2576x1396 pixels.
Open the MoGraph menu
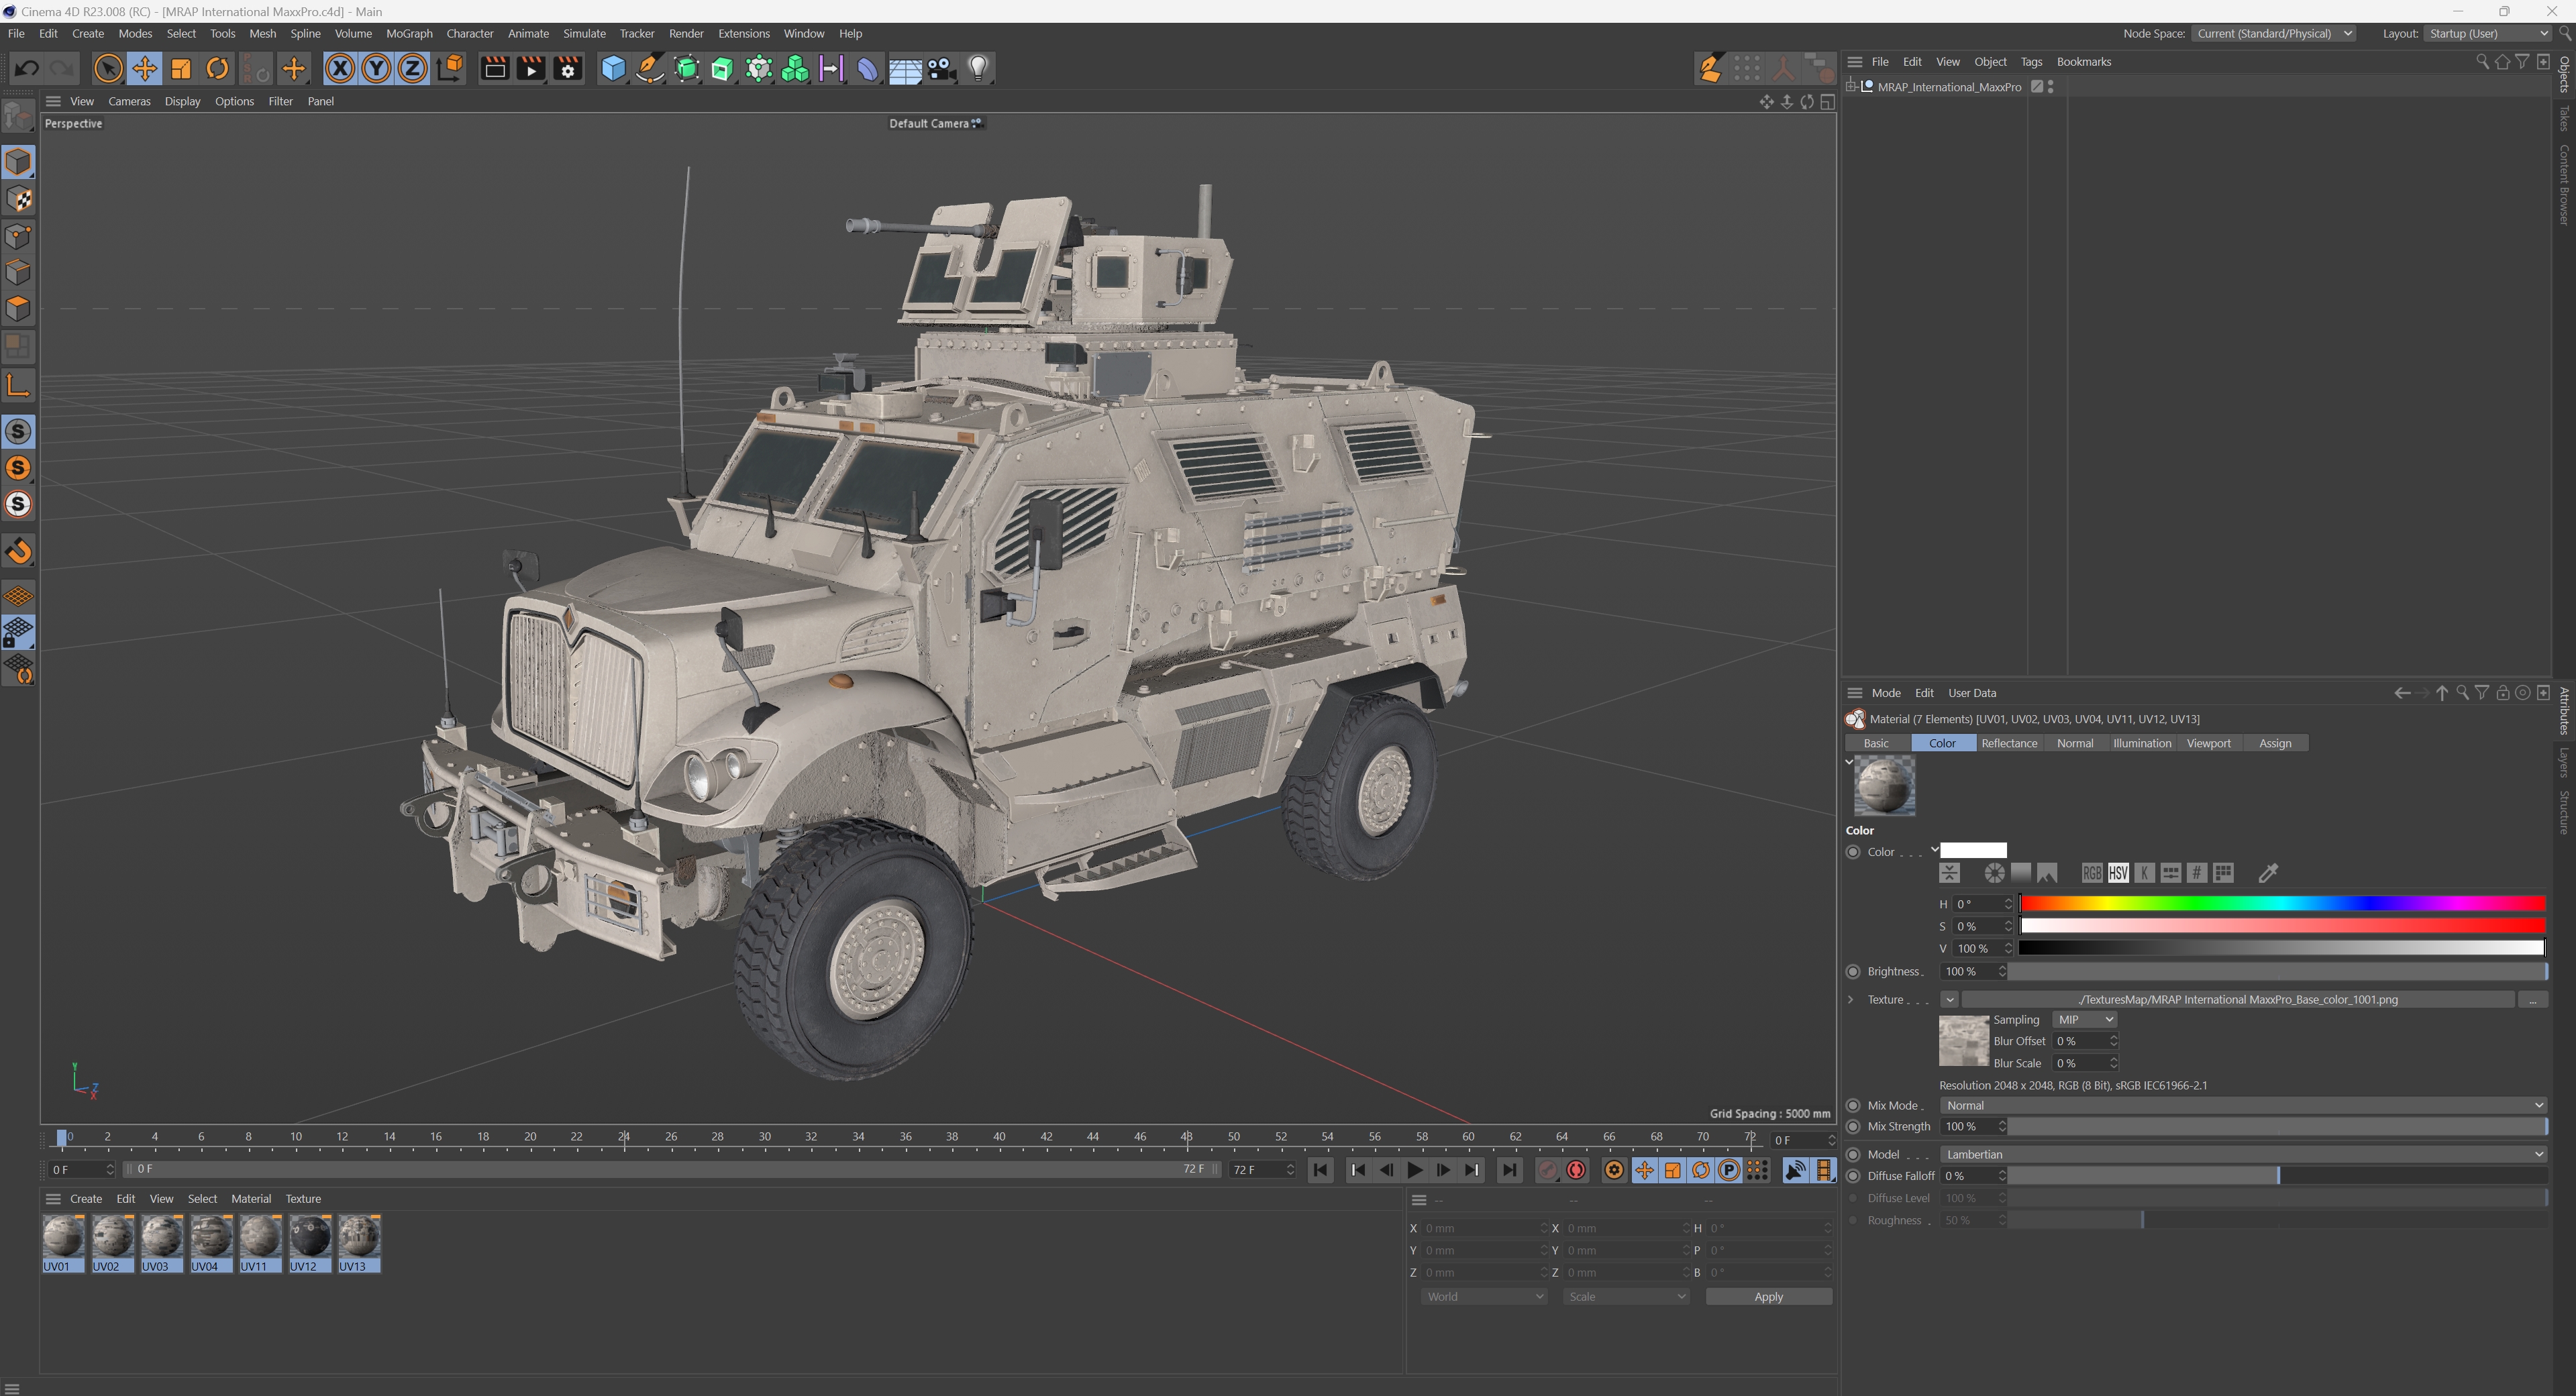(x=409, y=33)
